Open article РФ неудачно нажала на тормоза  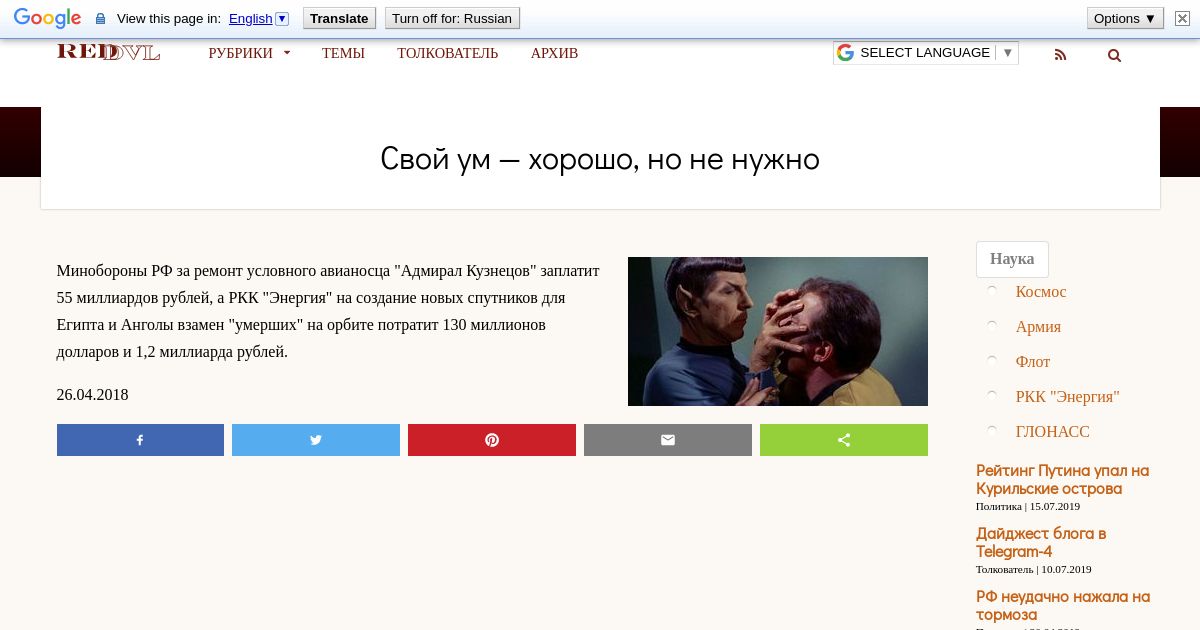pos(1063,605)
